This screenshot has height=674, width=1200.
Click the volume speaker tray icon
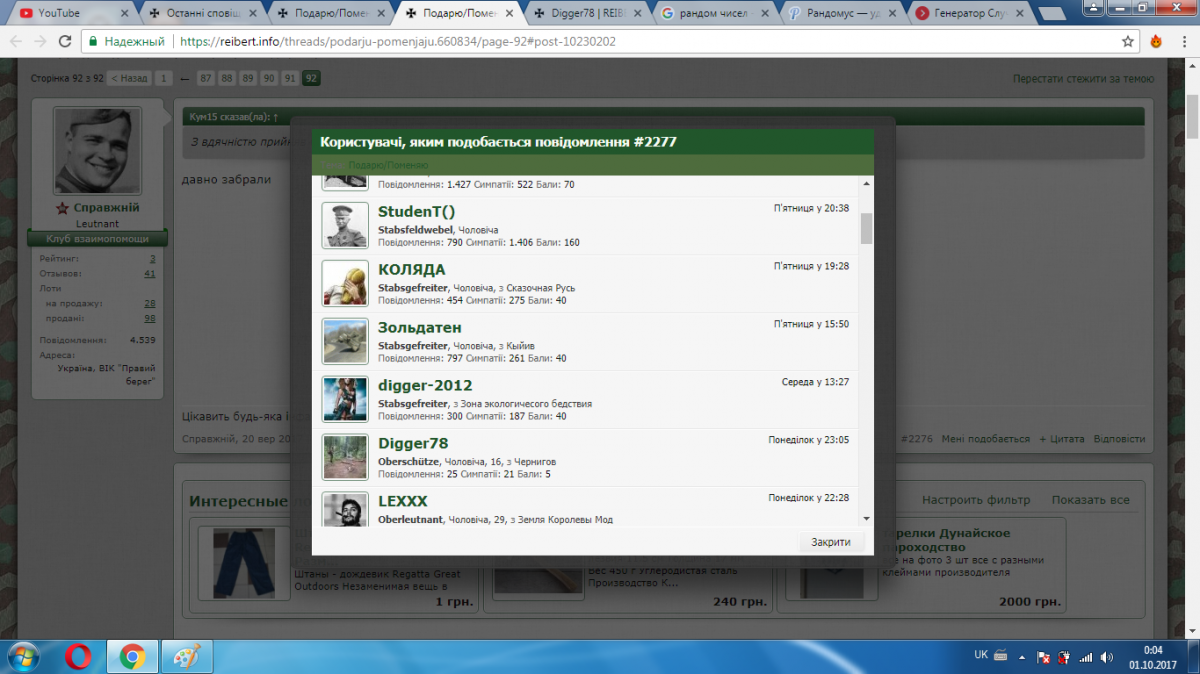[1106, 657]
